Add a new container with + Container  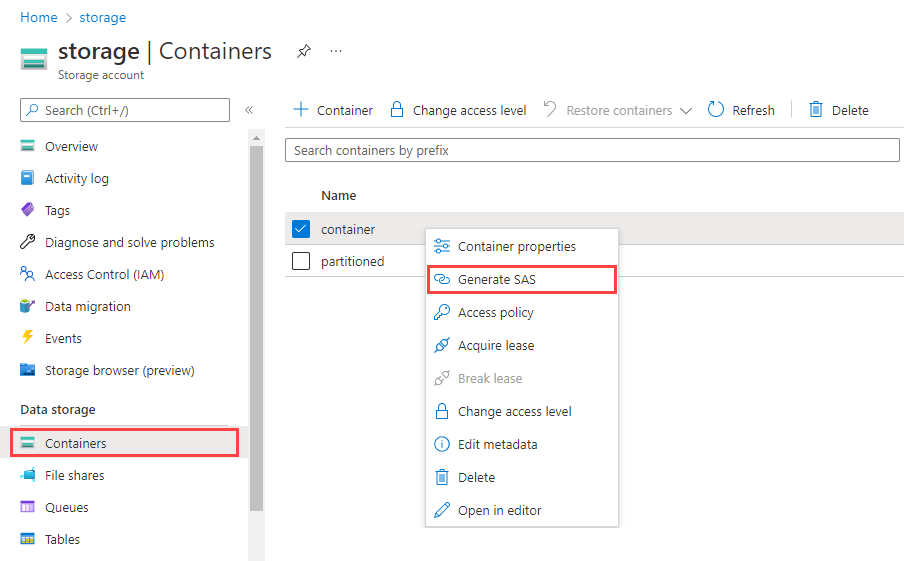[333, 110]
